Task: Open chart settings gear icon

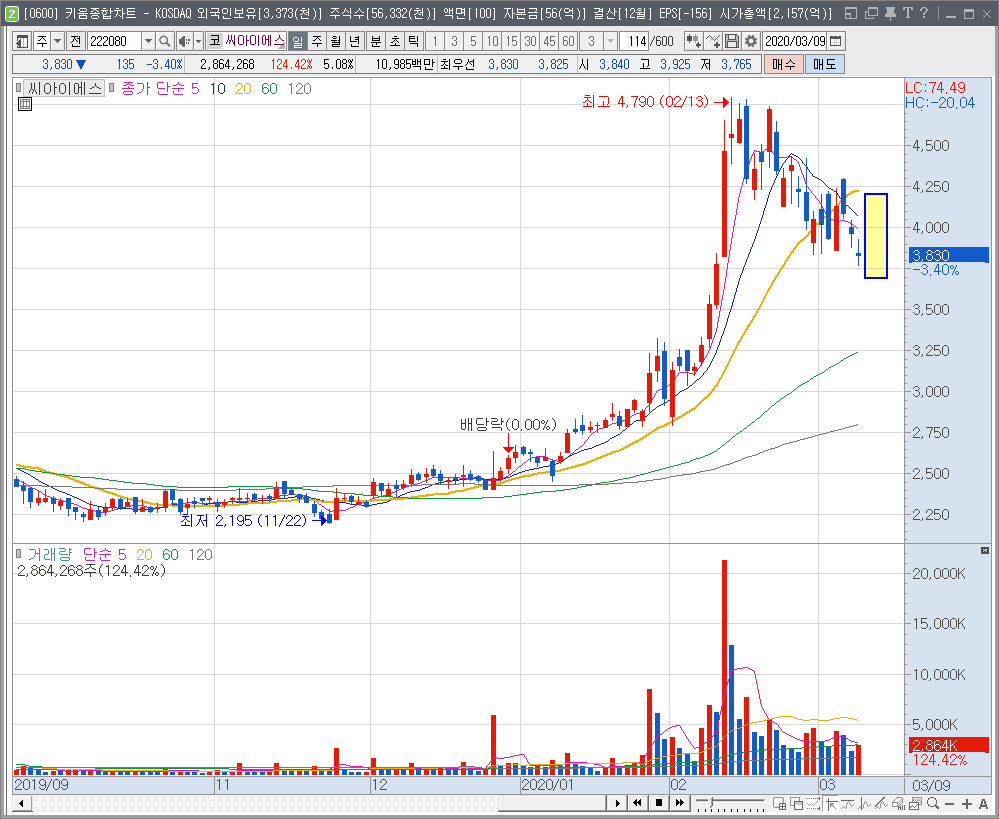Action: 751,41
